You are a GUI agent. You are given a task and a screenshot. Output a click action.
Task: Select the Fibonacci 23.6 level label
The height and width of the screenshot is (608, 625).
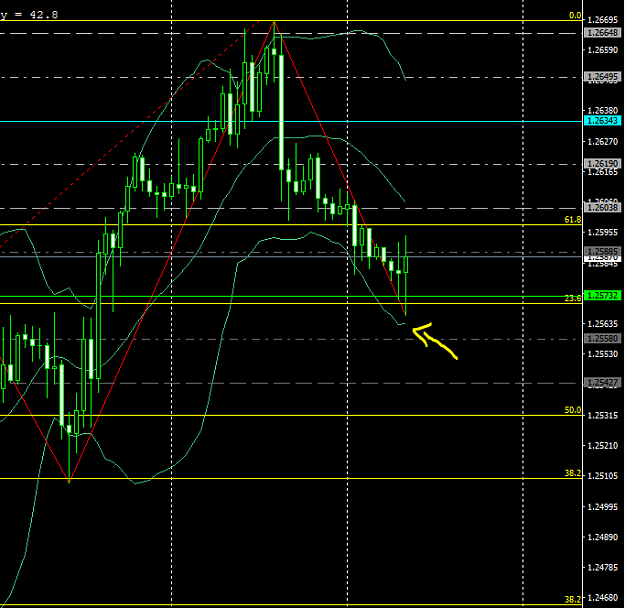[573, 298]
